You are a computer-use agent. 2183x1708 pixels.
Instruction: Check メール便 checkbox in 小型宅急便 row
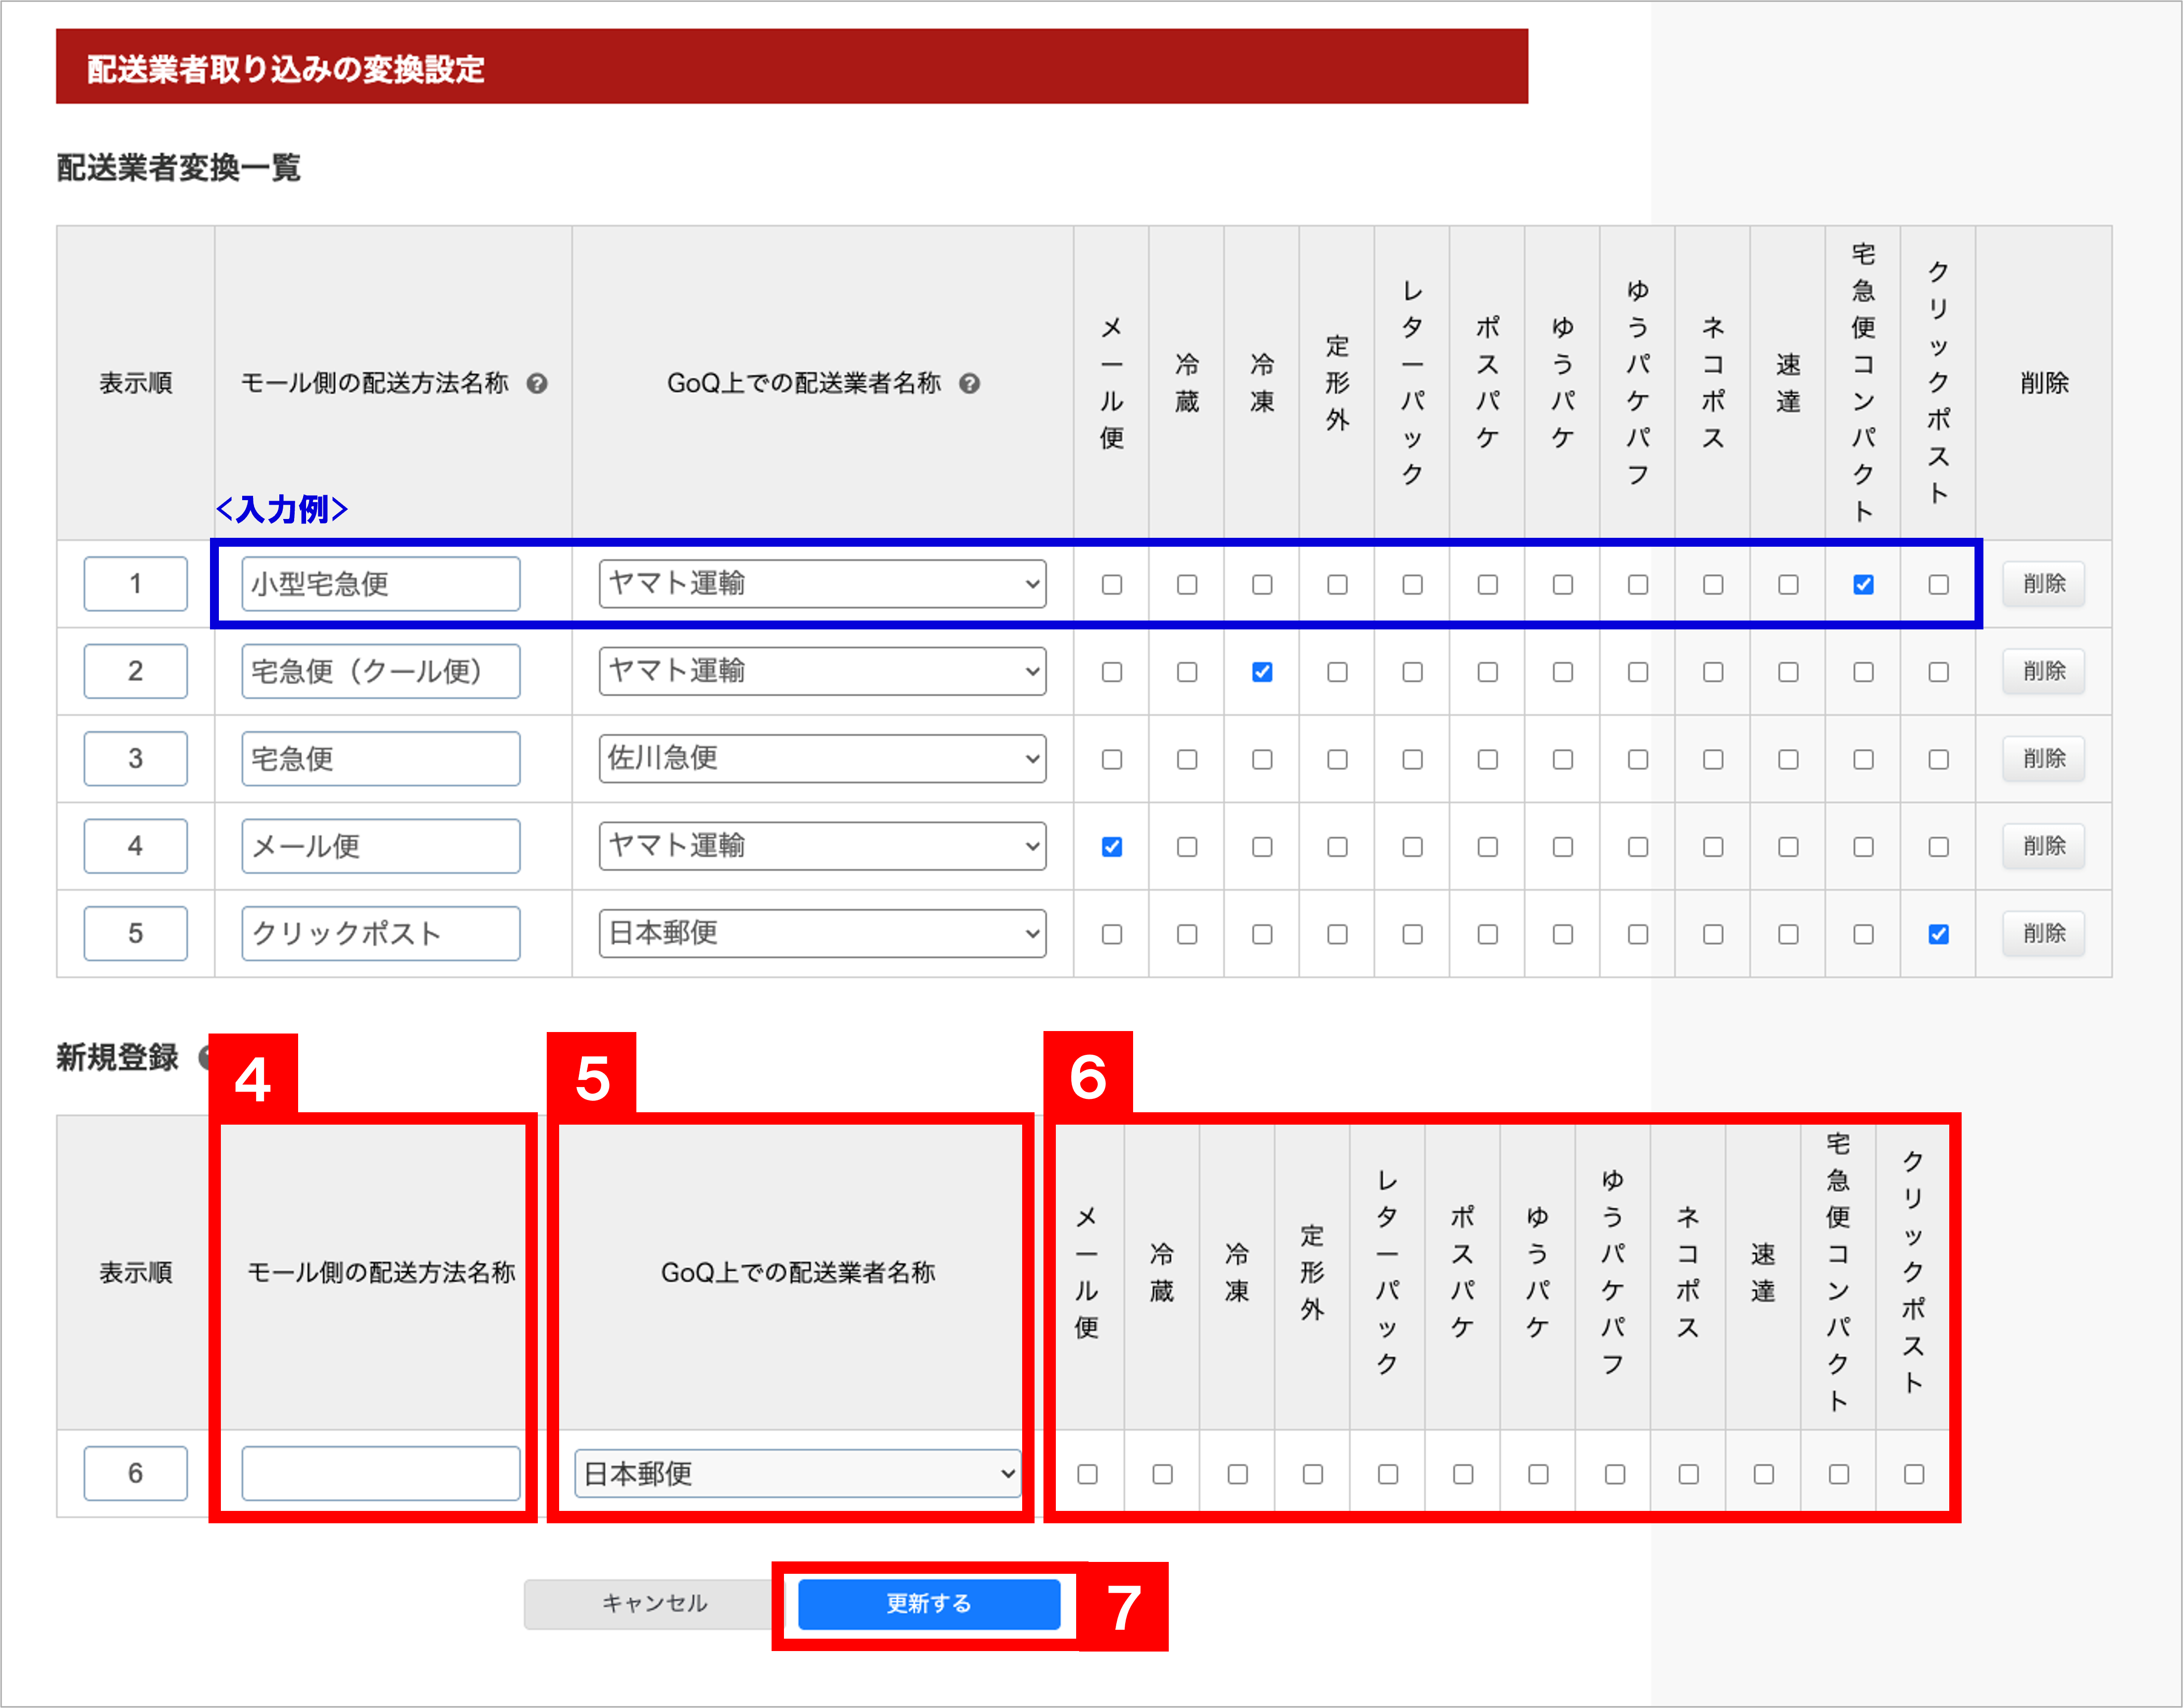click(x=1111, y=584)
